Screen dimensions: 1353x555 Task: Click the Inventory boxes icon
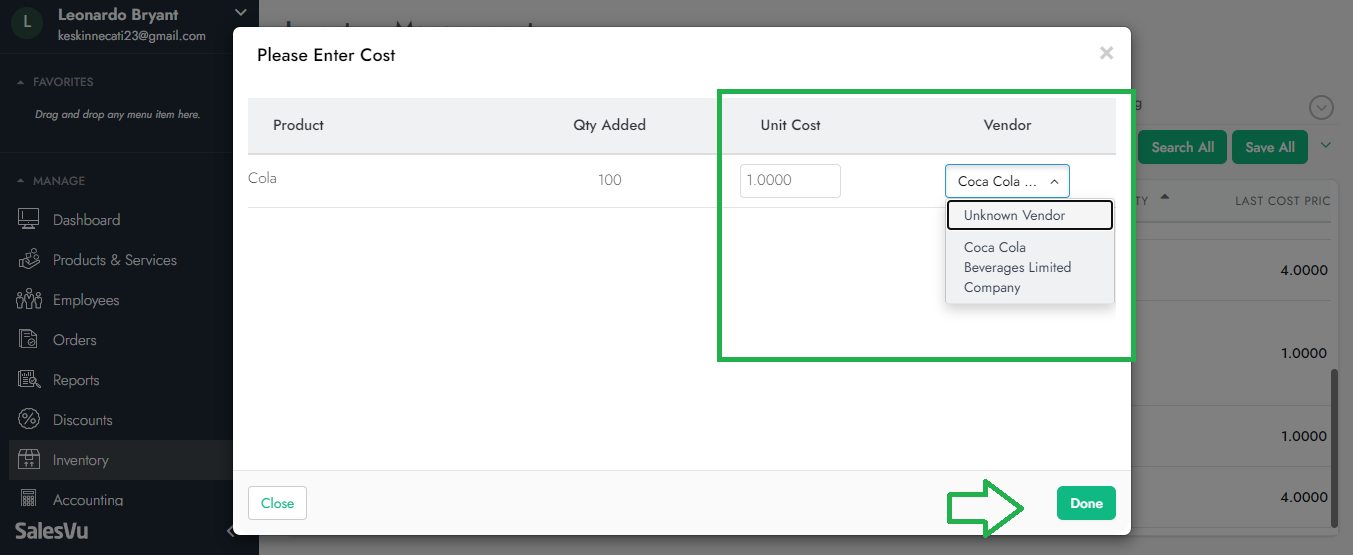pos(29,460)
